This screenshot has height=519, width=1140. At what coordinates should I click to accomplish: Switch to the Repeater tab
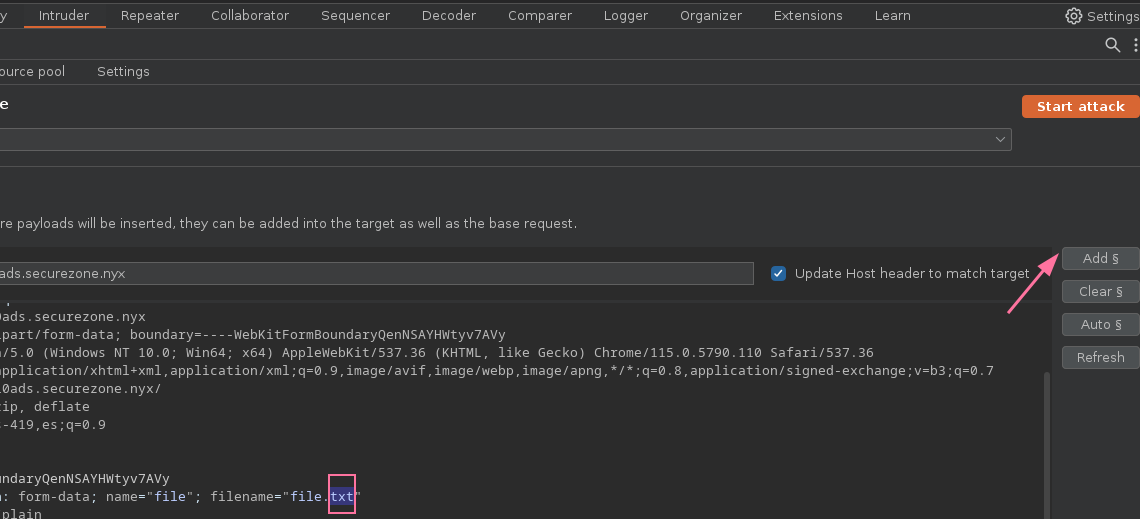click(150, 16)
